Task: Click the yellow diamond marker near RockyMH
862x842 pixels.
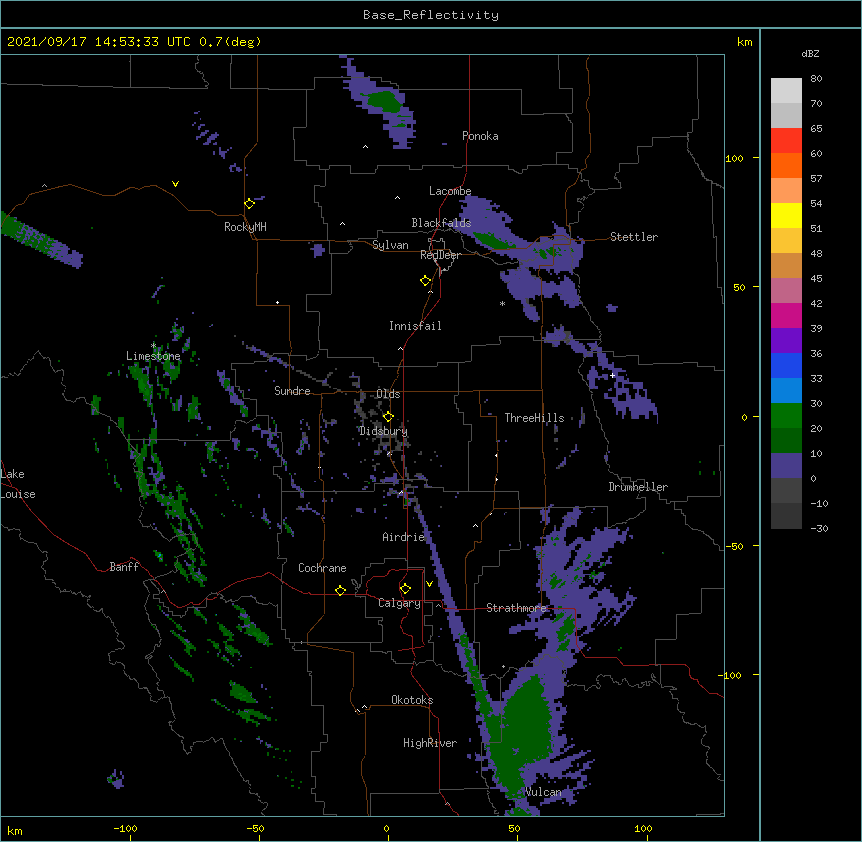Action: coord(250,204)
